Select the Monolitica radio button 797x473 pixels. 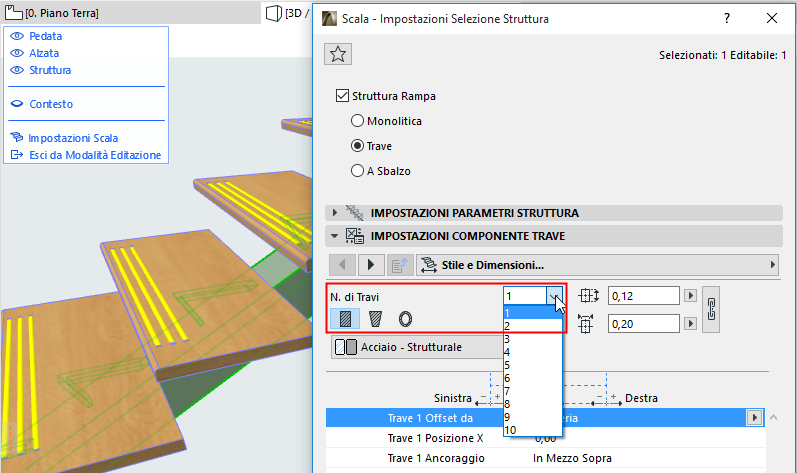(x=357, y=121)
